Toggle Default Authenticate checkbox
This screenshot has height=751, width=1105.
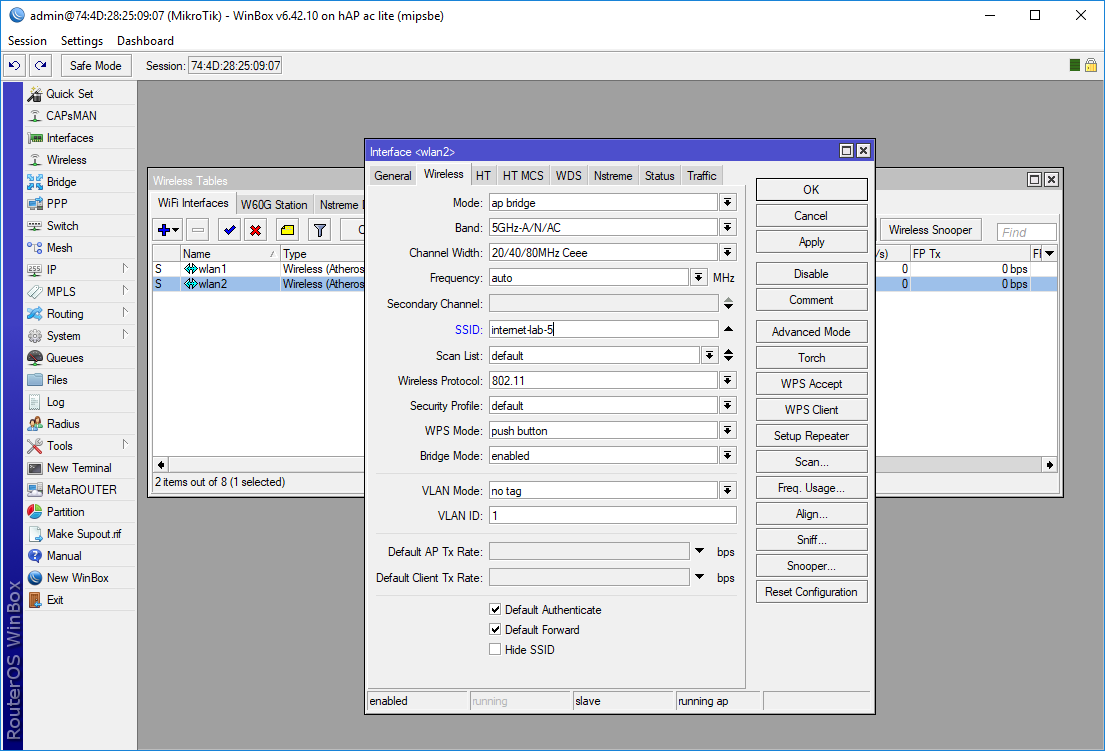point(495,609)
